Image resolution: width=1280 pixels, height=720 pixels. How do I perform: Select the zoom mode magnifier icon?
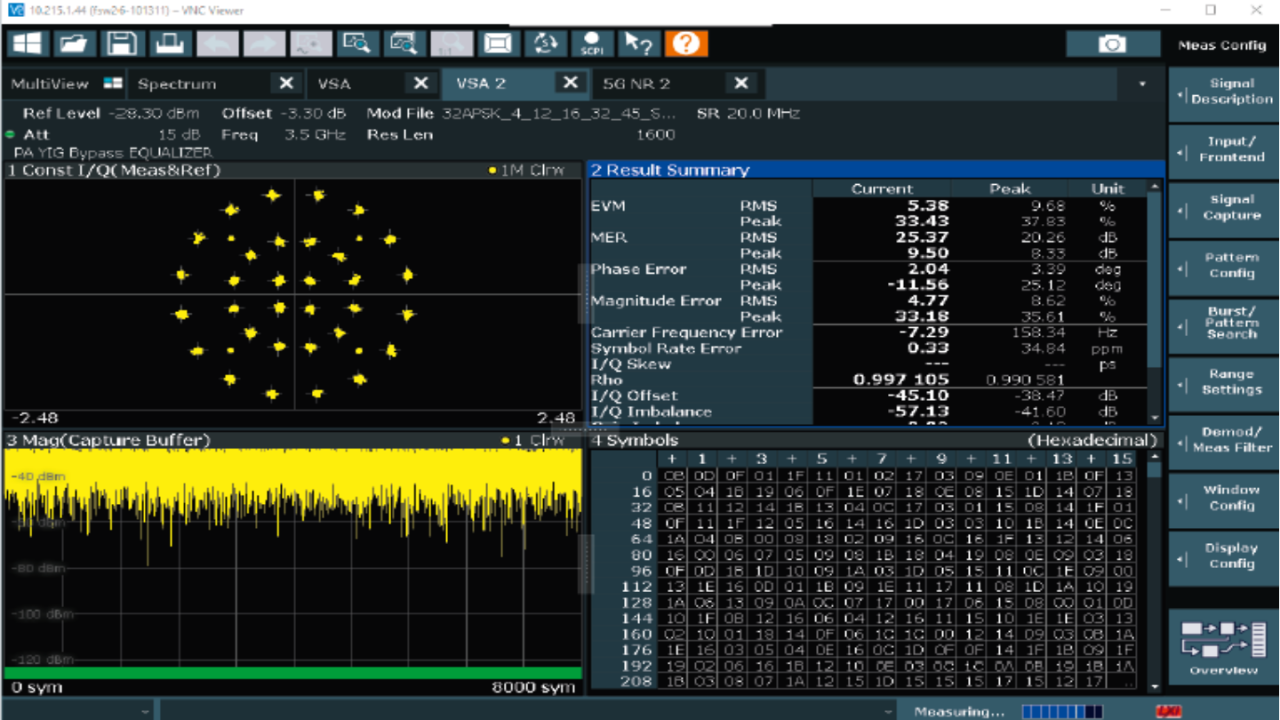(x=357, y=43)
